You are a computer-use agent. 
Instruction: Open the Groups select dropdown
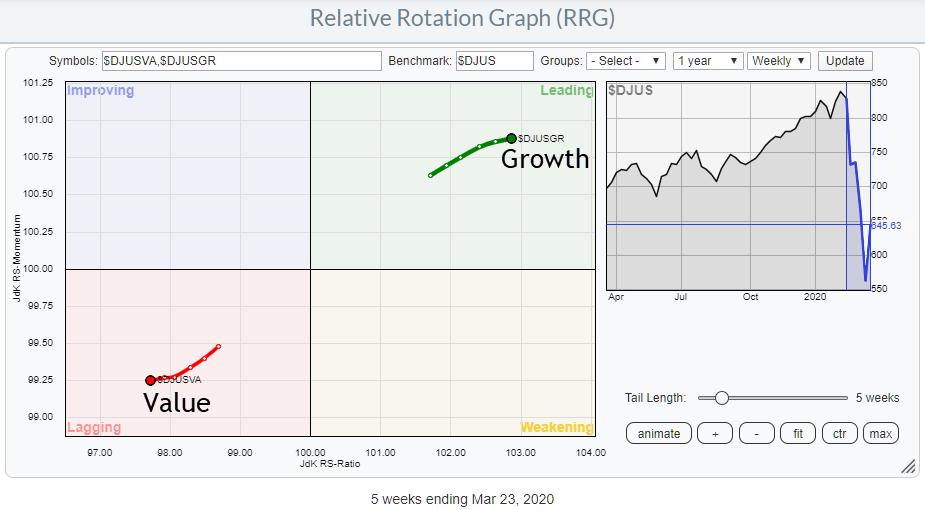[x=626, y=61]
